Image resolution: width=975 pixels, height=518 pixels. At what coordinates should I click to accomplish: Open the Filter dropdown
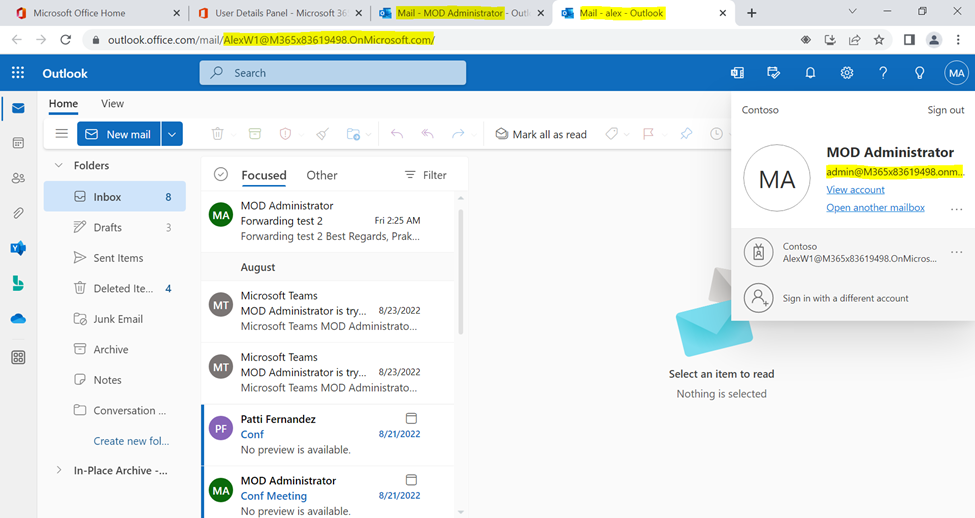[x=425, y=175]
